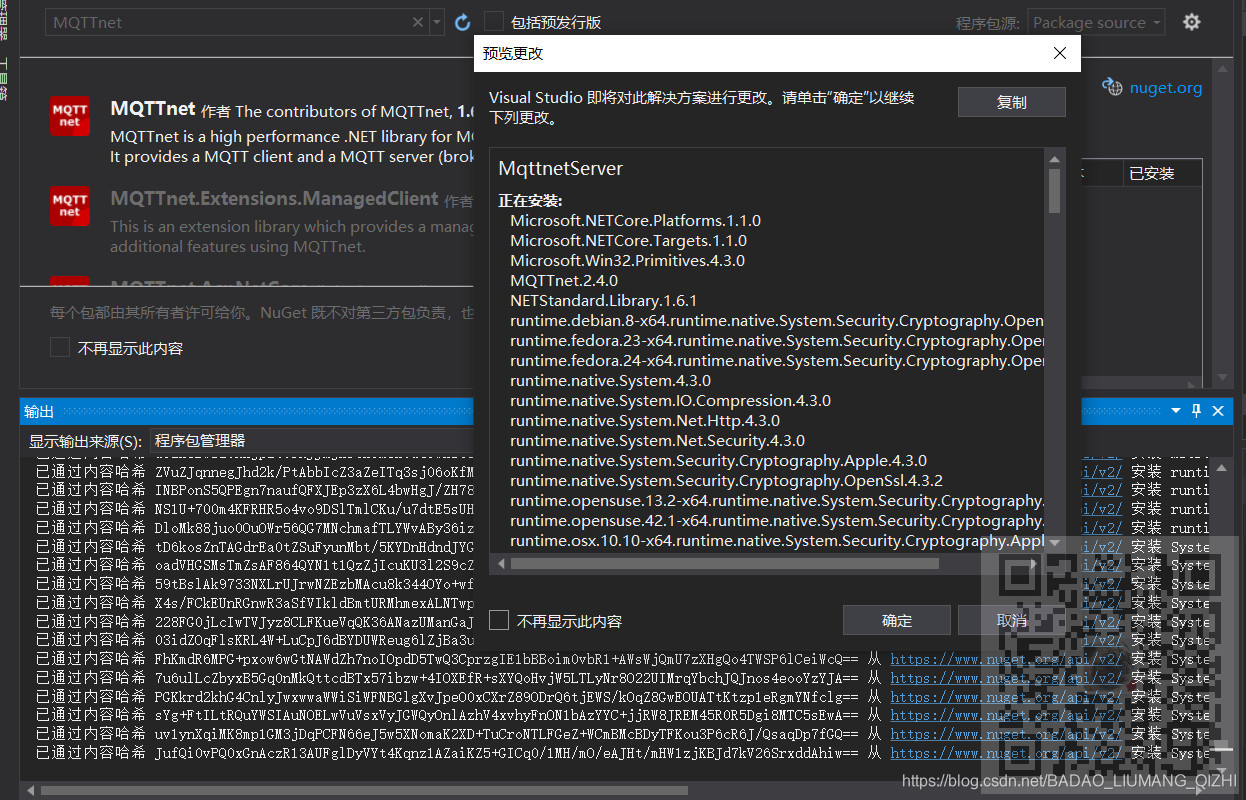Viewport: 1246px width, 800px height.
Task: Click the MQTTnet.Extensions.ManagedClient package logo
Action: tap(69, 207)
